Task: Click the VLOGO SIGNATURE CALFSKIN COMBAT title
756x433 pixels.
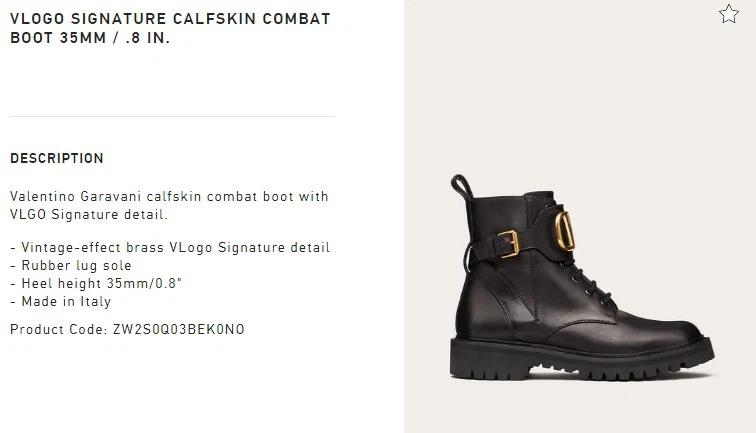Action: point(170,19)
